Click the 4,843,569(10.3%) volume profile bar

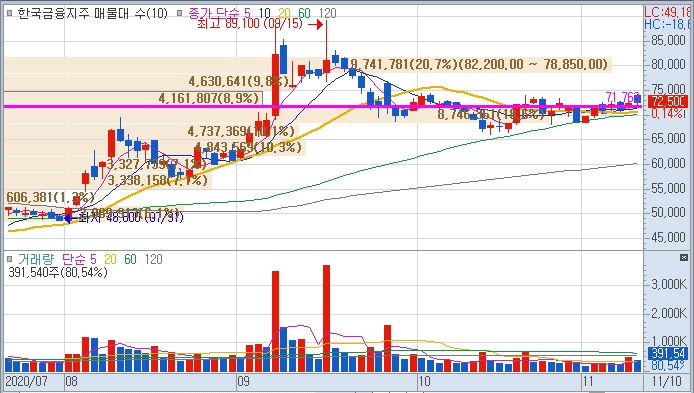pos(155,147)
